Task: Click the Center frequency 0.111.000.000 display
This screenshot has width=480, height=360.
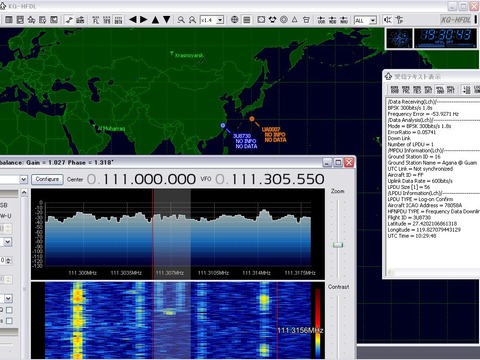Action: 141,179
